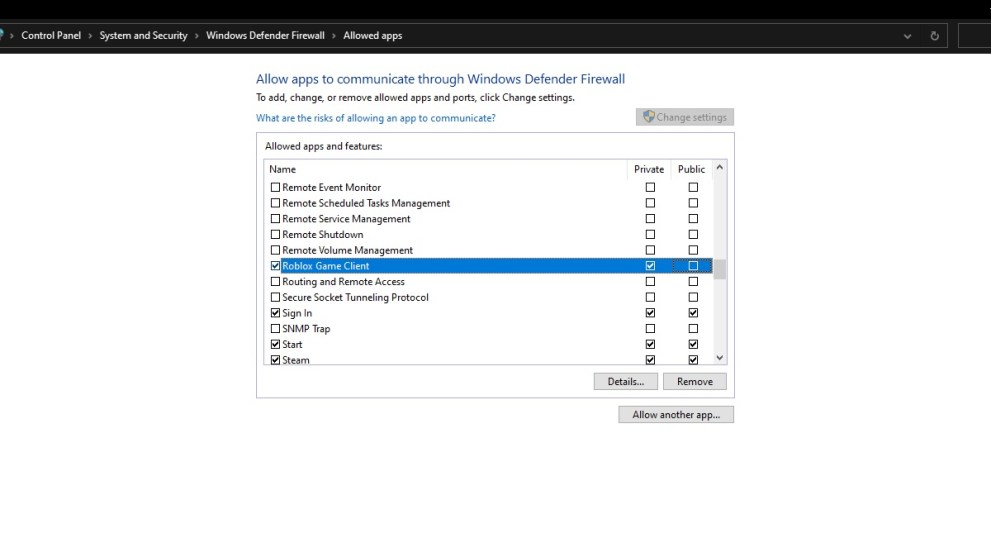
Task: Expand chevron before Control Panel breadcrumb
Action: point(11,36)
